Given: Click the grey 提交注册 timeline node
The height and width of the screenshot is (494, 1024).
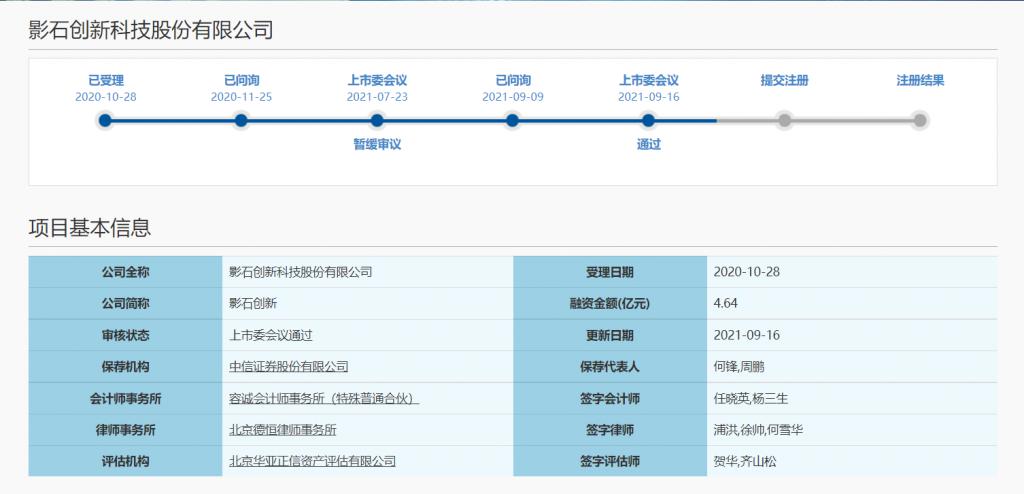Looking at the screenshot, I should click(x=784, y=120).
